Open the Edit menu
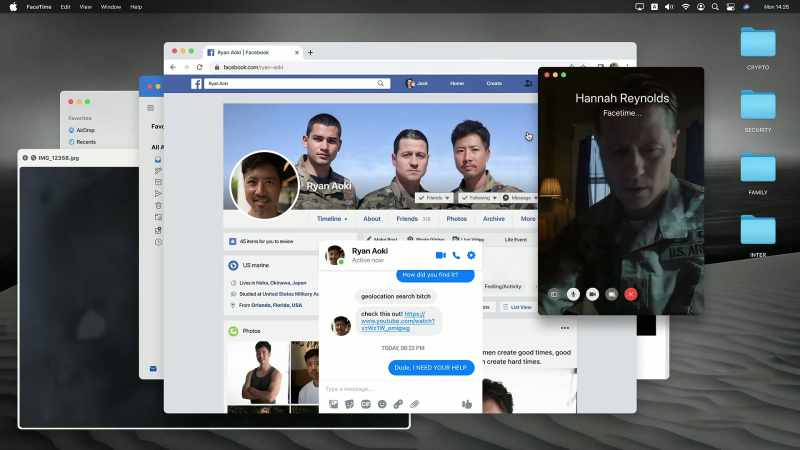Screen dimensions: 800x450 [x=65, y=7]
